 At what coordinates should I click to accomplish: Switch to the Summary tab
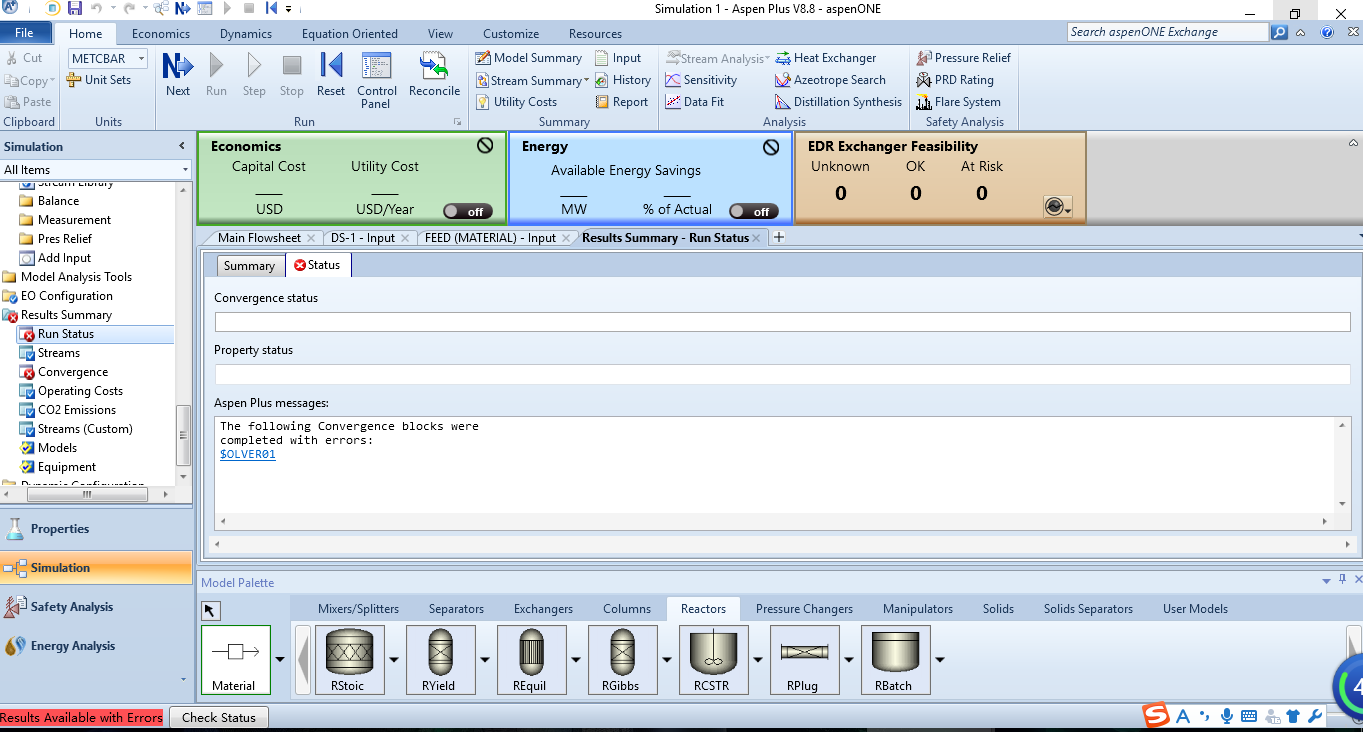pyautogui.click(x=249, y=266)
